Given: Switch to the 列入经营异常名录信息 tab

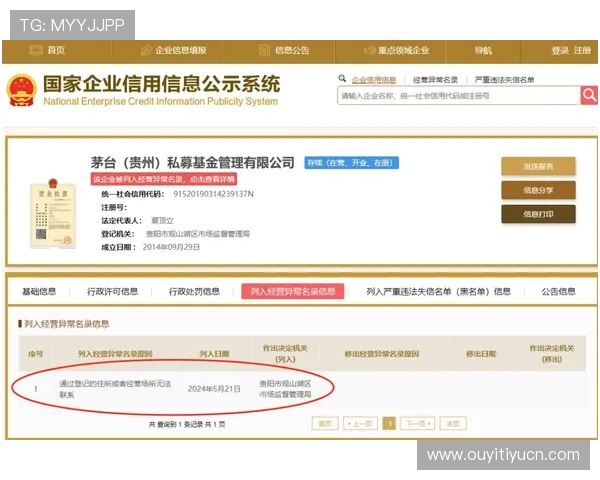Looking at the screenshot, I should [x=293, y=292].
